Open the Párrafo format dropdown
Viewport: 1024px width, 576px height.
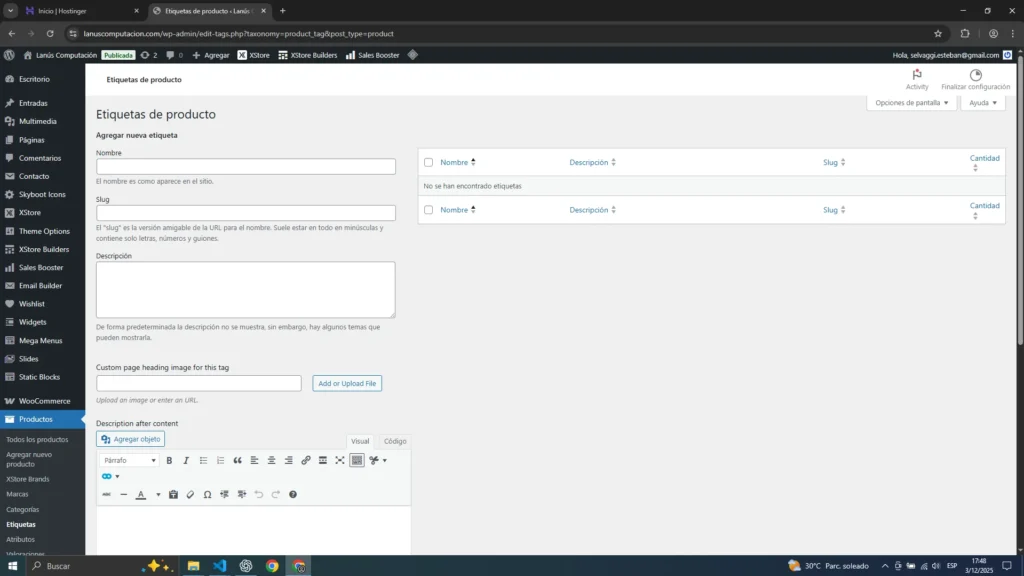tap(130, 460)
